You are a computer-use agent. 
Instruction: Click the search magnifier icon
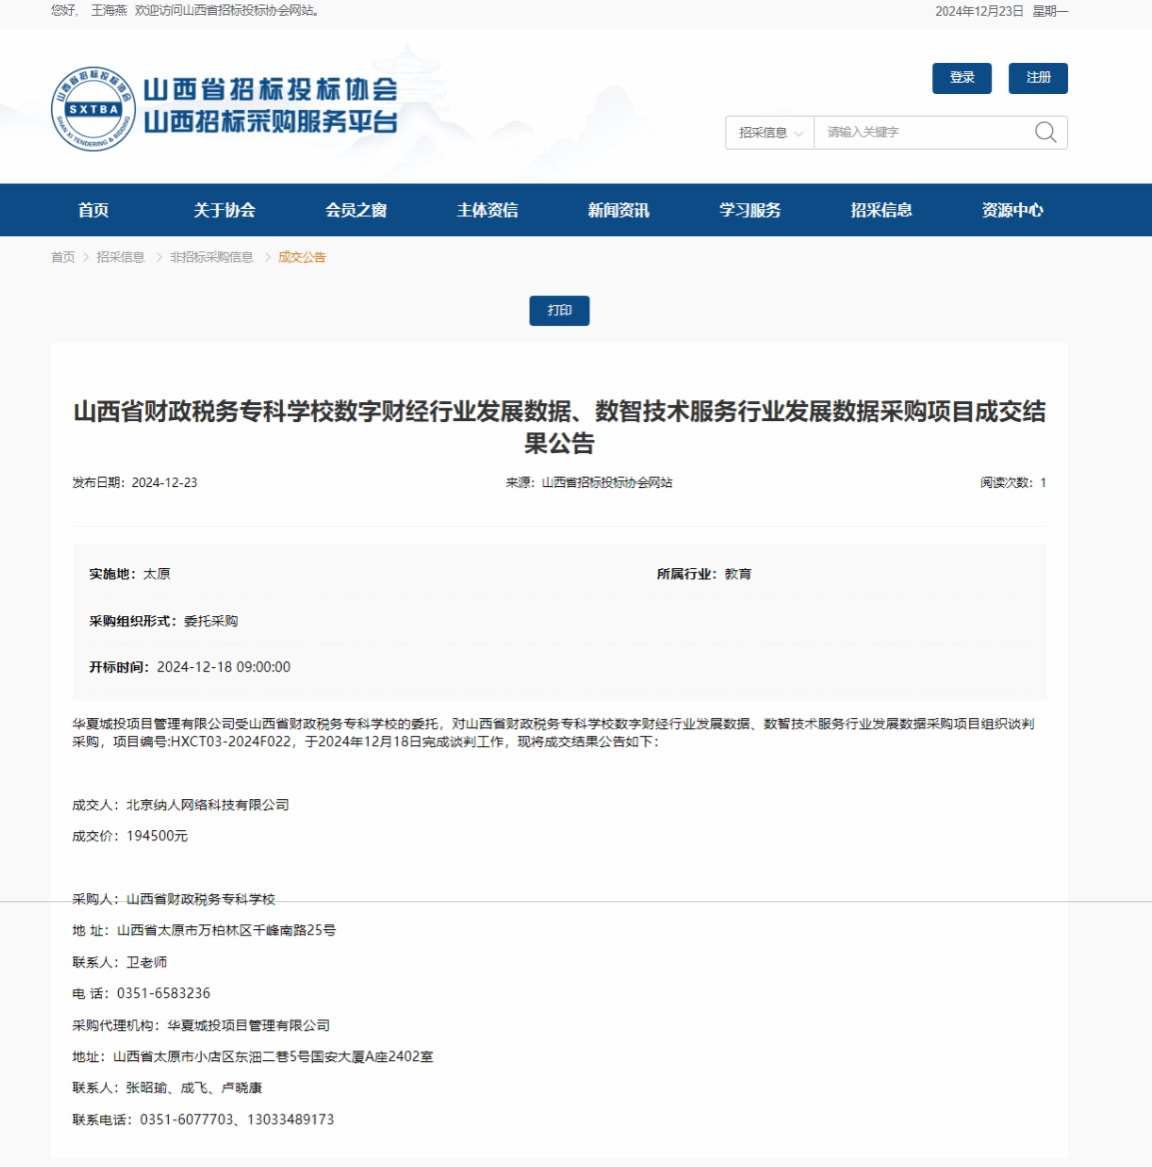pos(1045,132)
